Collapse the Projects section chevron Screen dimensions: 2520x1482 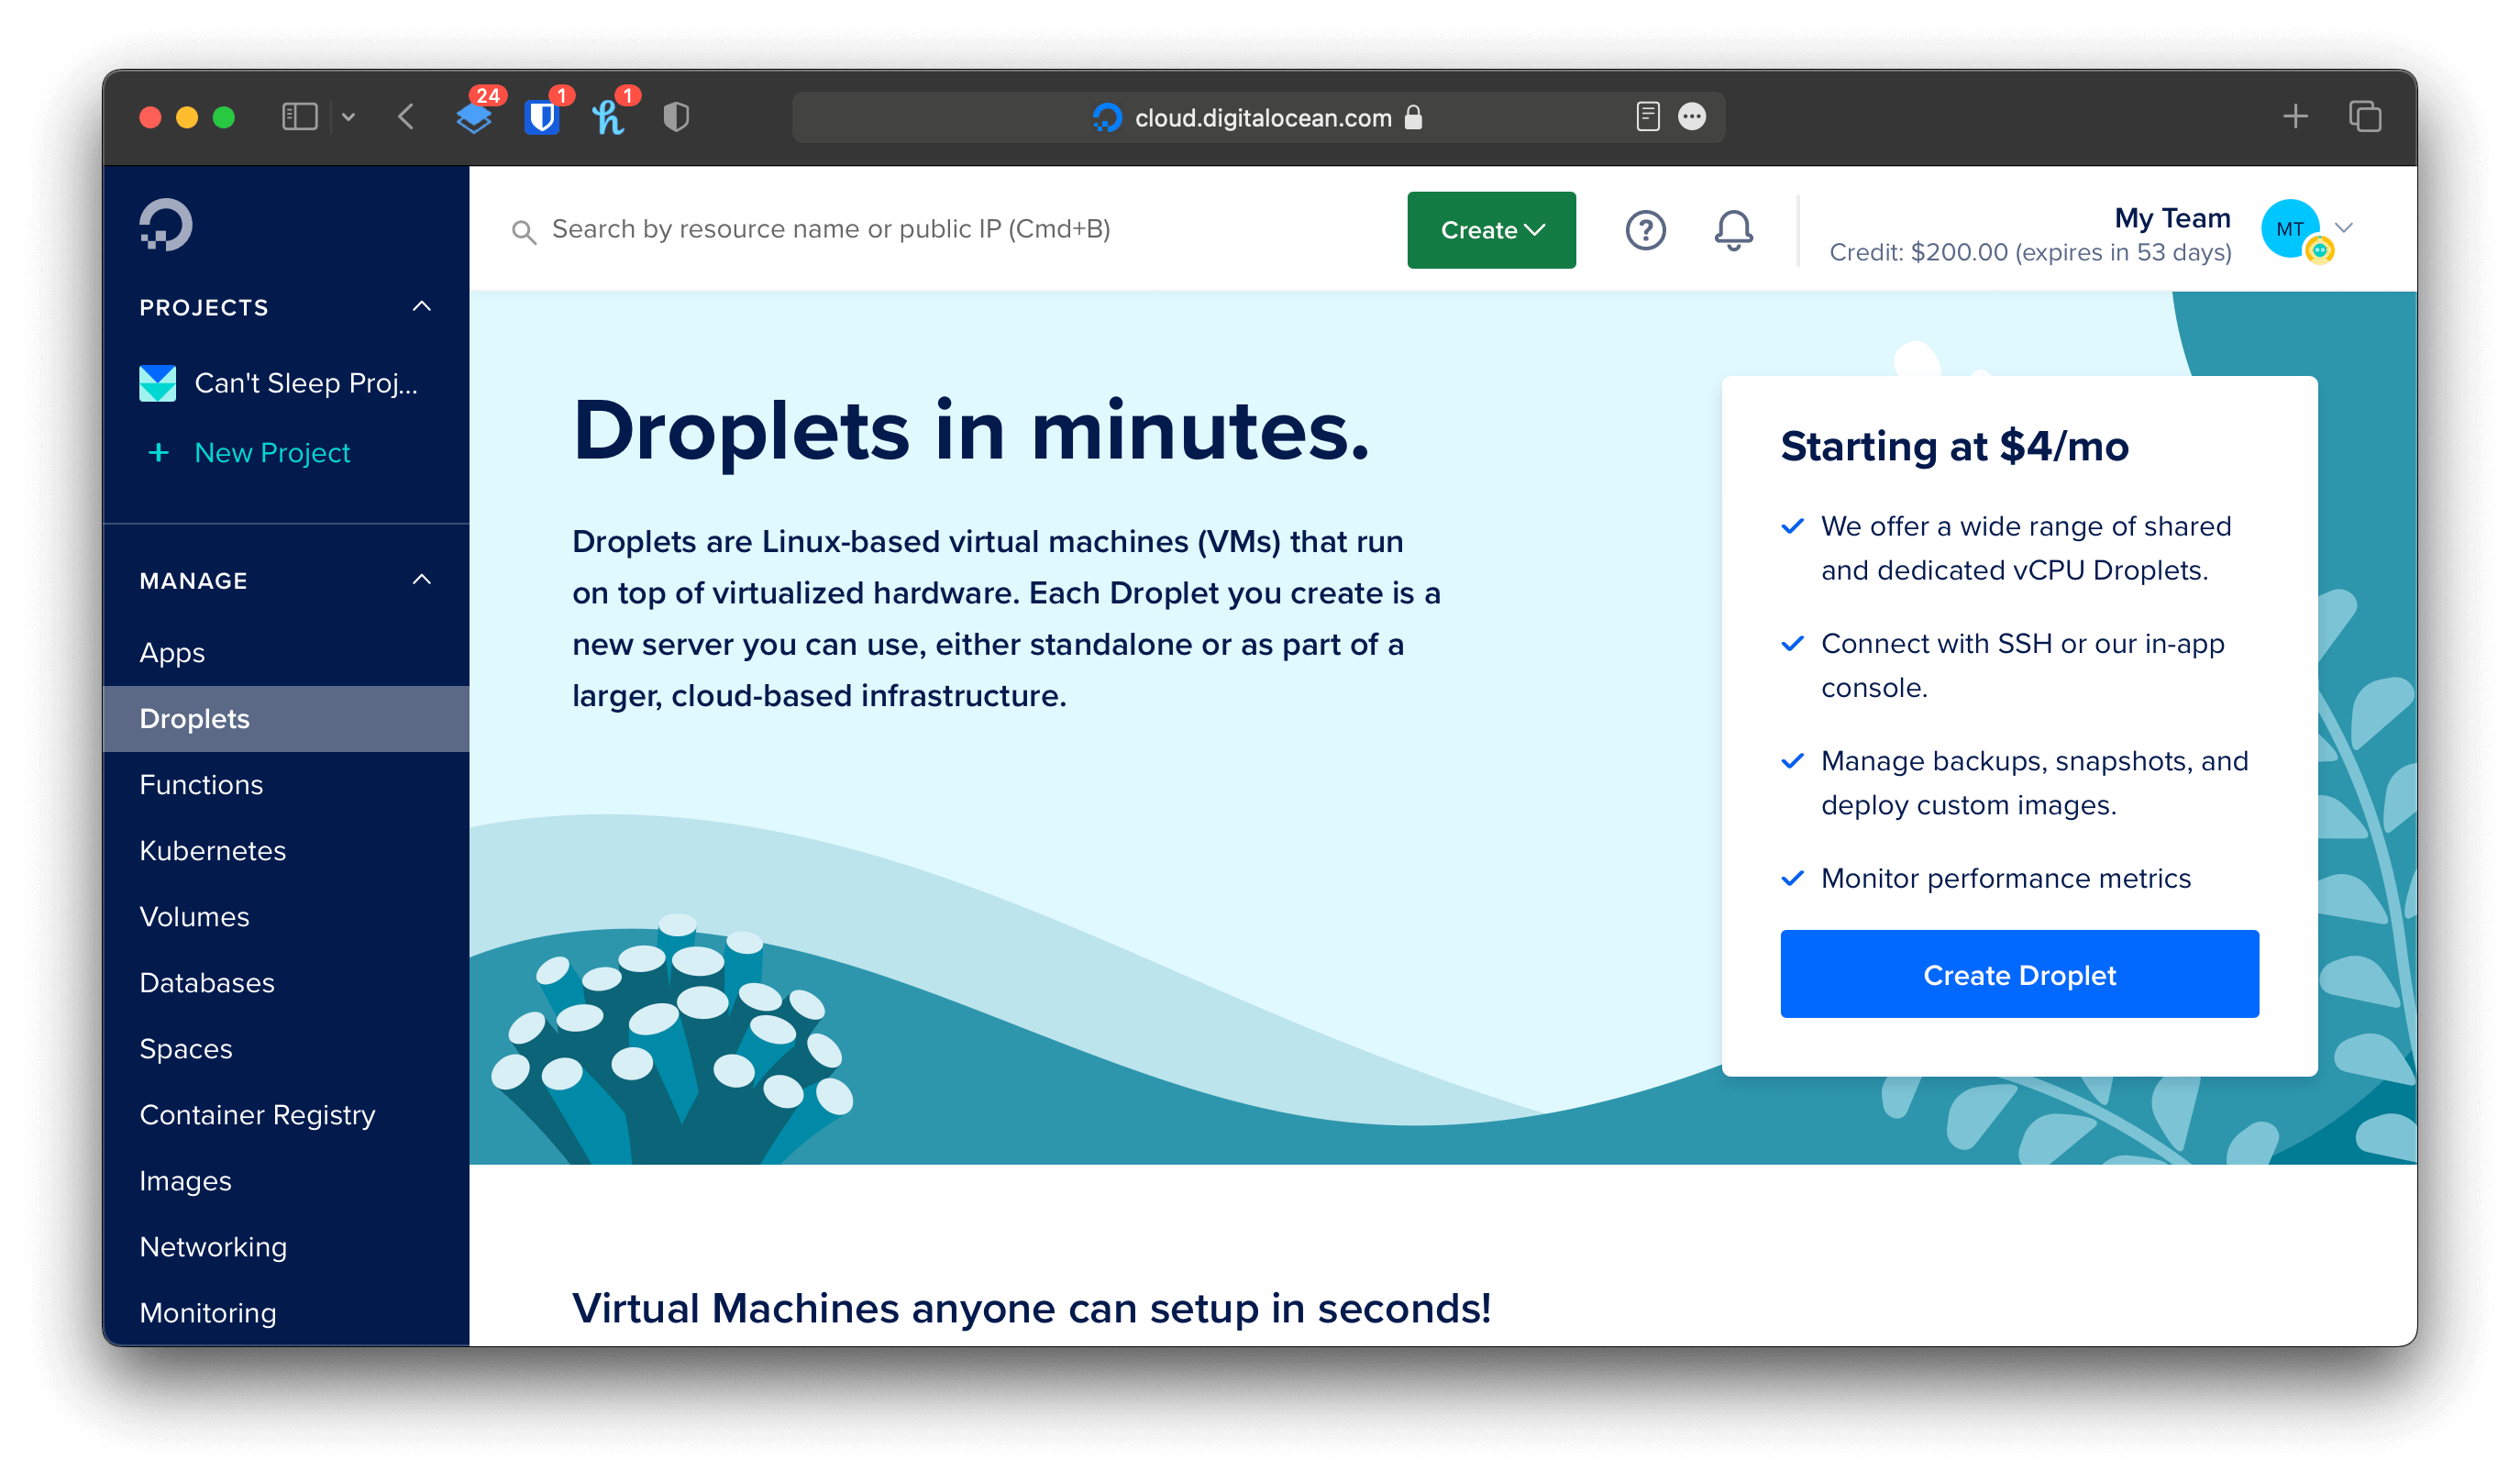coord(422,307)
